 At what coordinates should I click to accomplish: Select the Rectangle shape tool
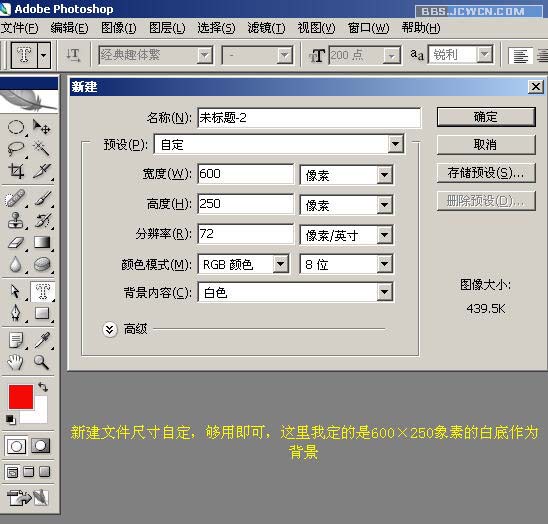point(42,313)
